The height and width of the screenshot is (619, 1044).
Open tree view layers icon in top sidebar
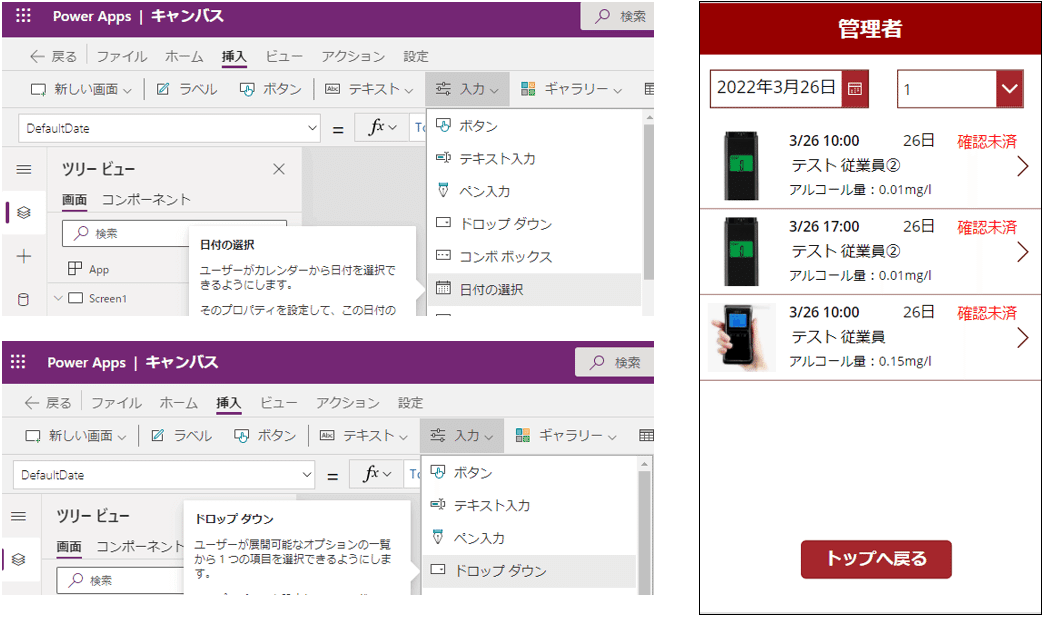pos(24,212)
